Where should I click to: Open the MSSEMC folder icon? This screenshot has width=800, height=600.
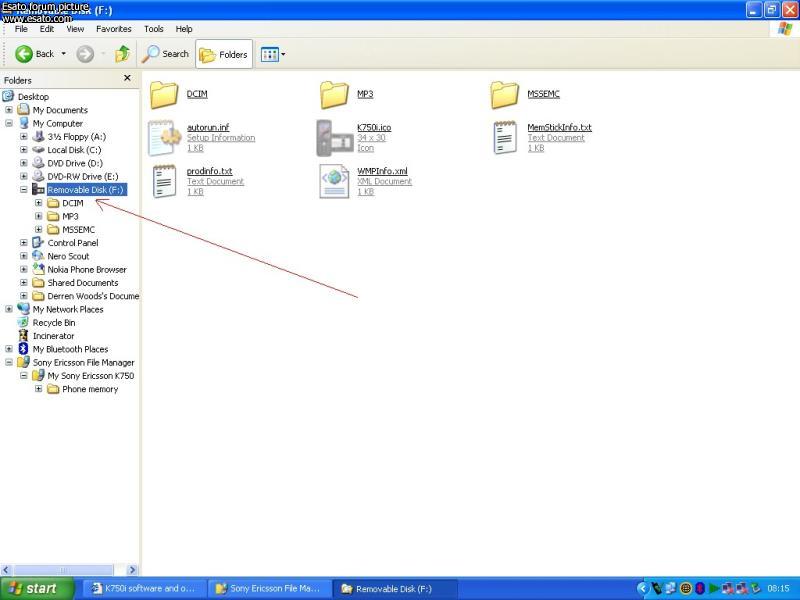tap(505, 95)
